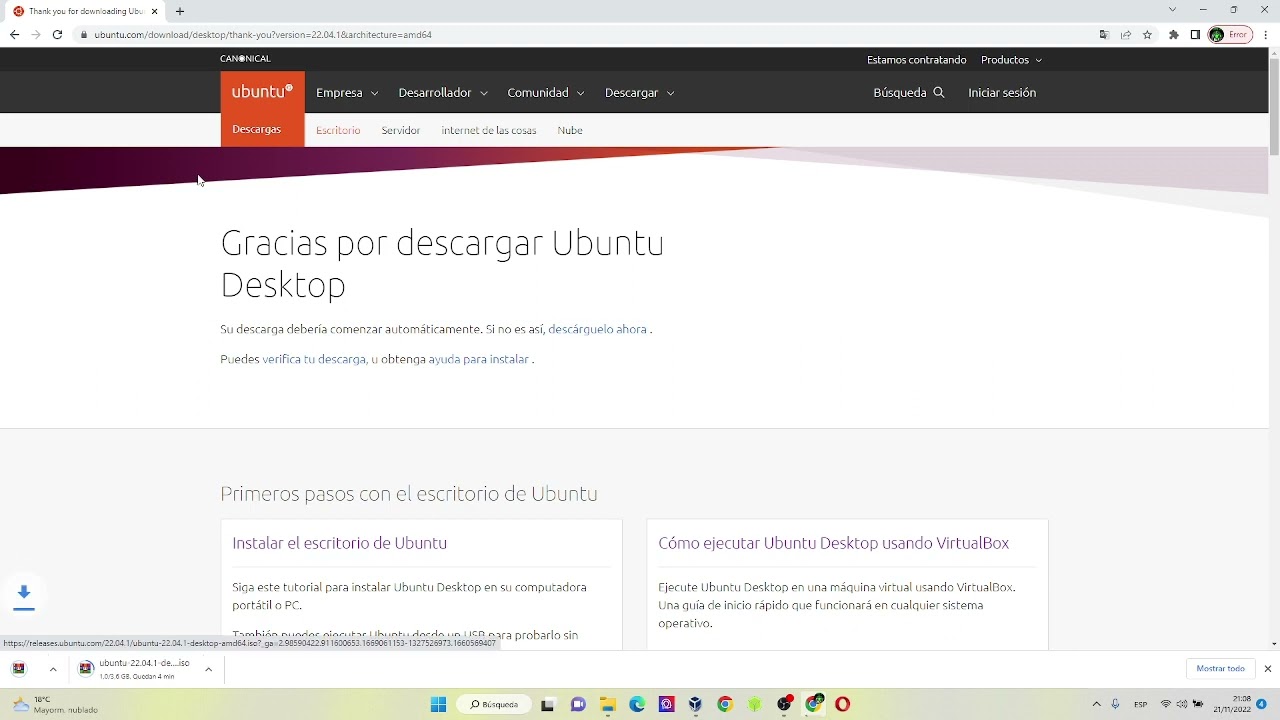Click the page vertical scrollbar
The width and height of the screenshot is (1280, 720).
pos(1274,106)
